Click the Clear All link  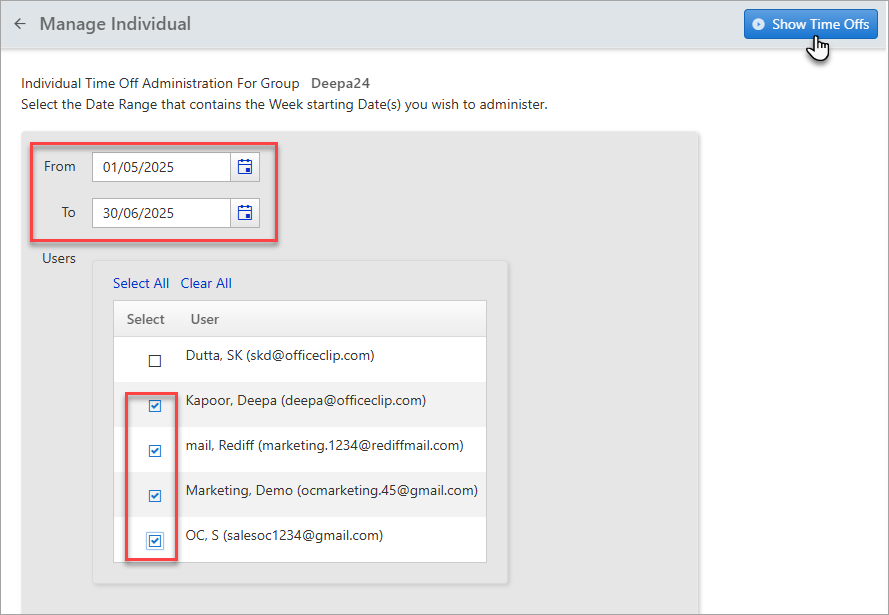click(206, 283)
